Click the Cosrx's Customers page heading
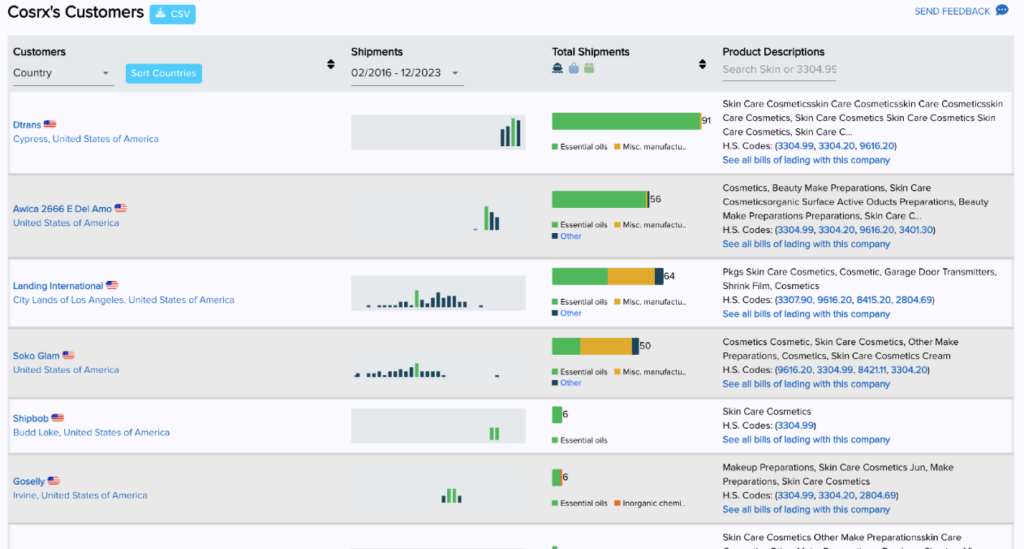Image resolution: width=1024 pixels, height=549 pixels. 76,12
